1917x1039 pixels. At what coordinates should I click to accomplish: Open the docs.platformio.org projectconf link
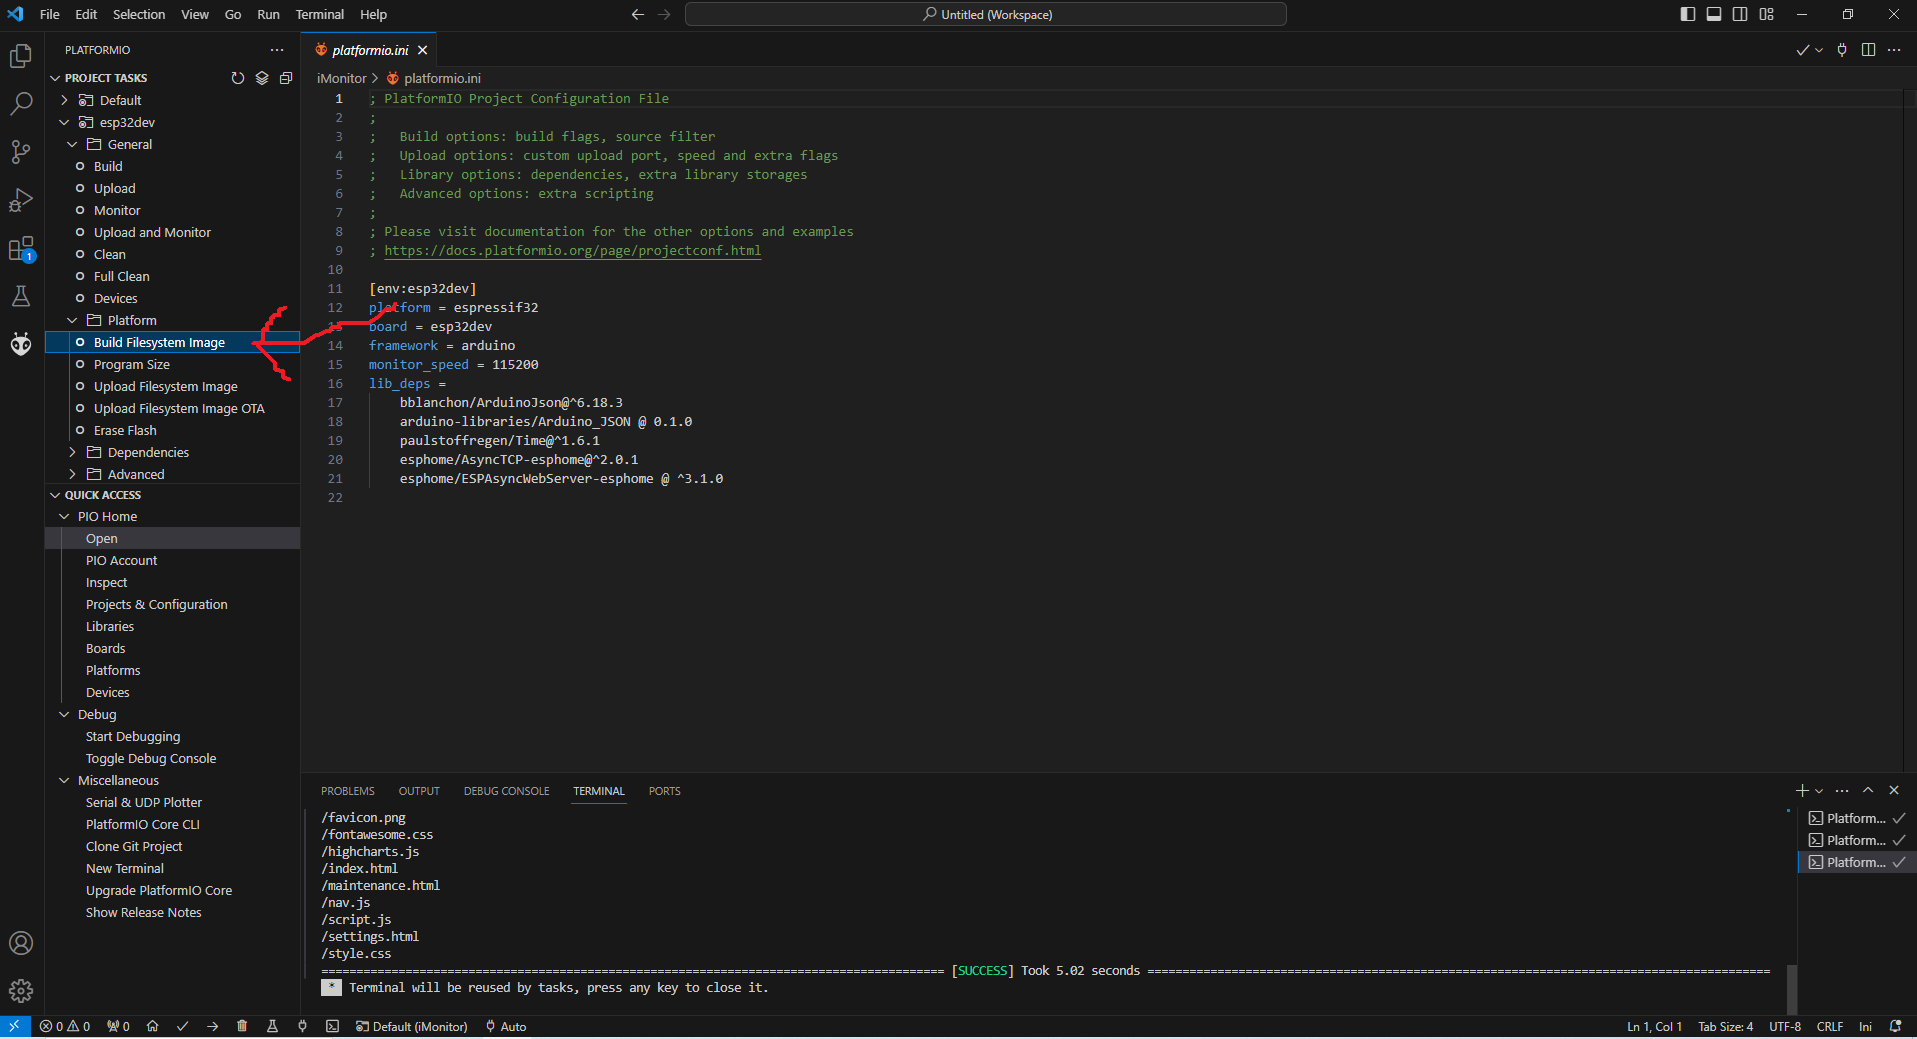pos(572,251)
